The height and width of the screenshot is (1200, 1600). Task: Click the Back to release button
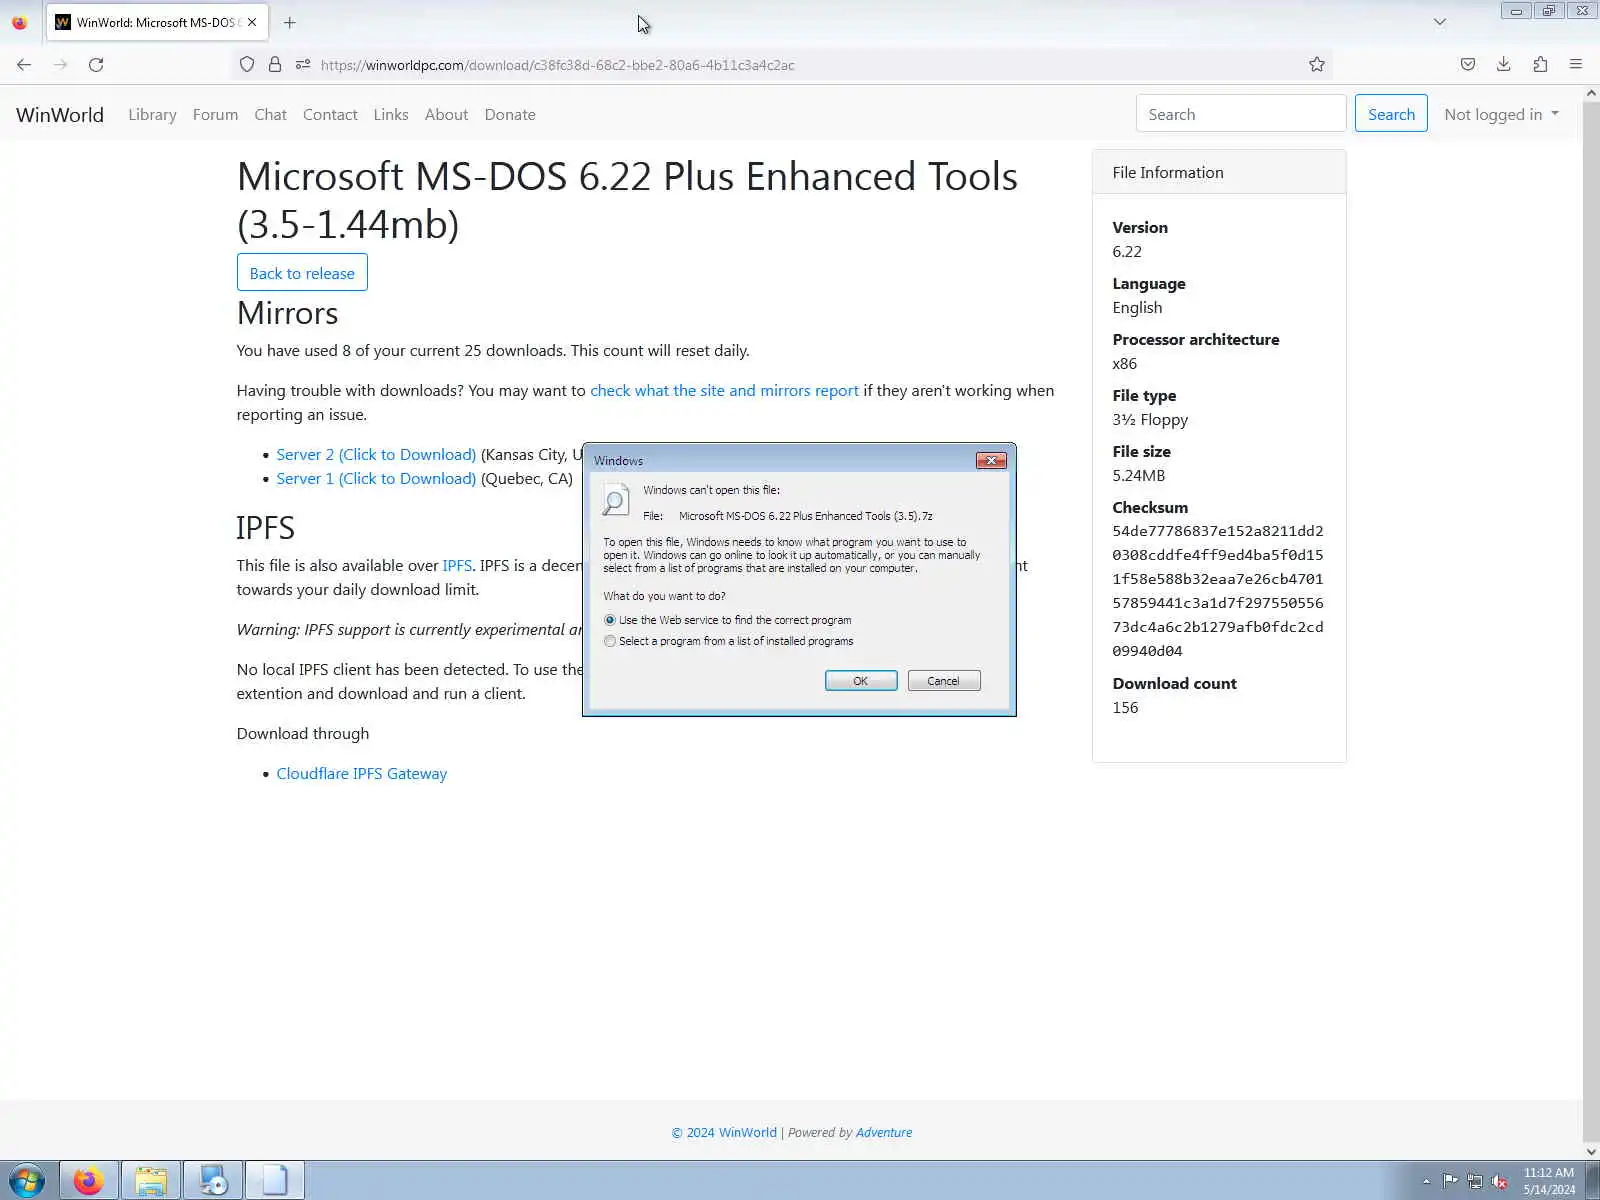coord(302,273)
